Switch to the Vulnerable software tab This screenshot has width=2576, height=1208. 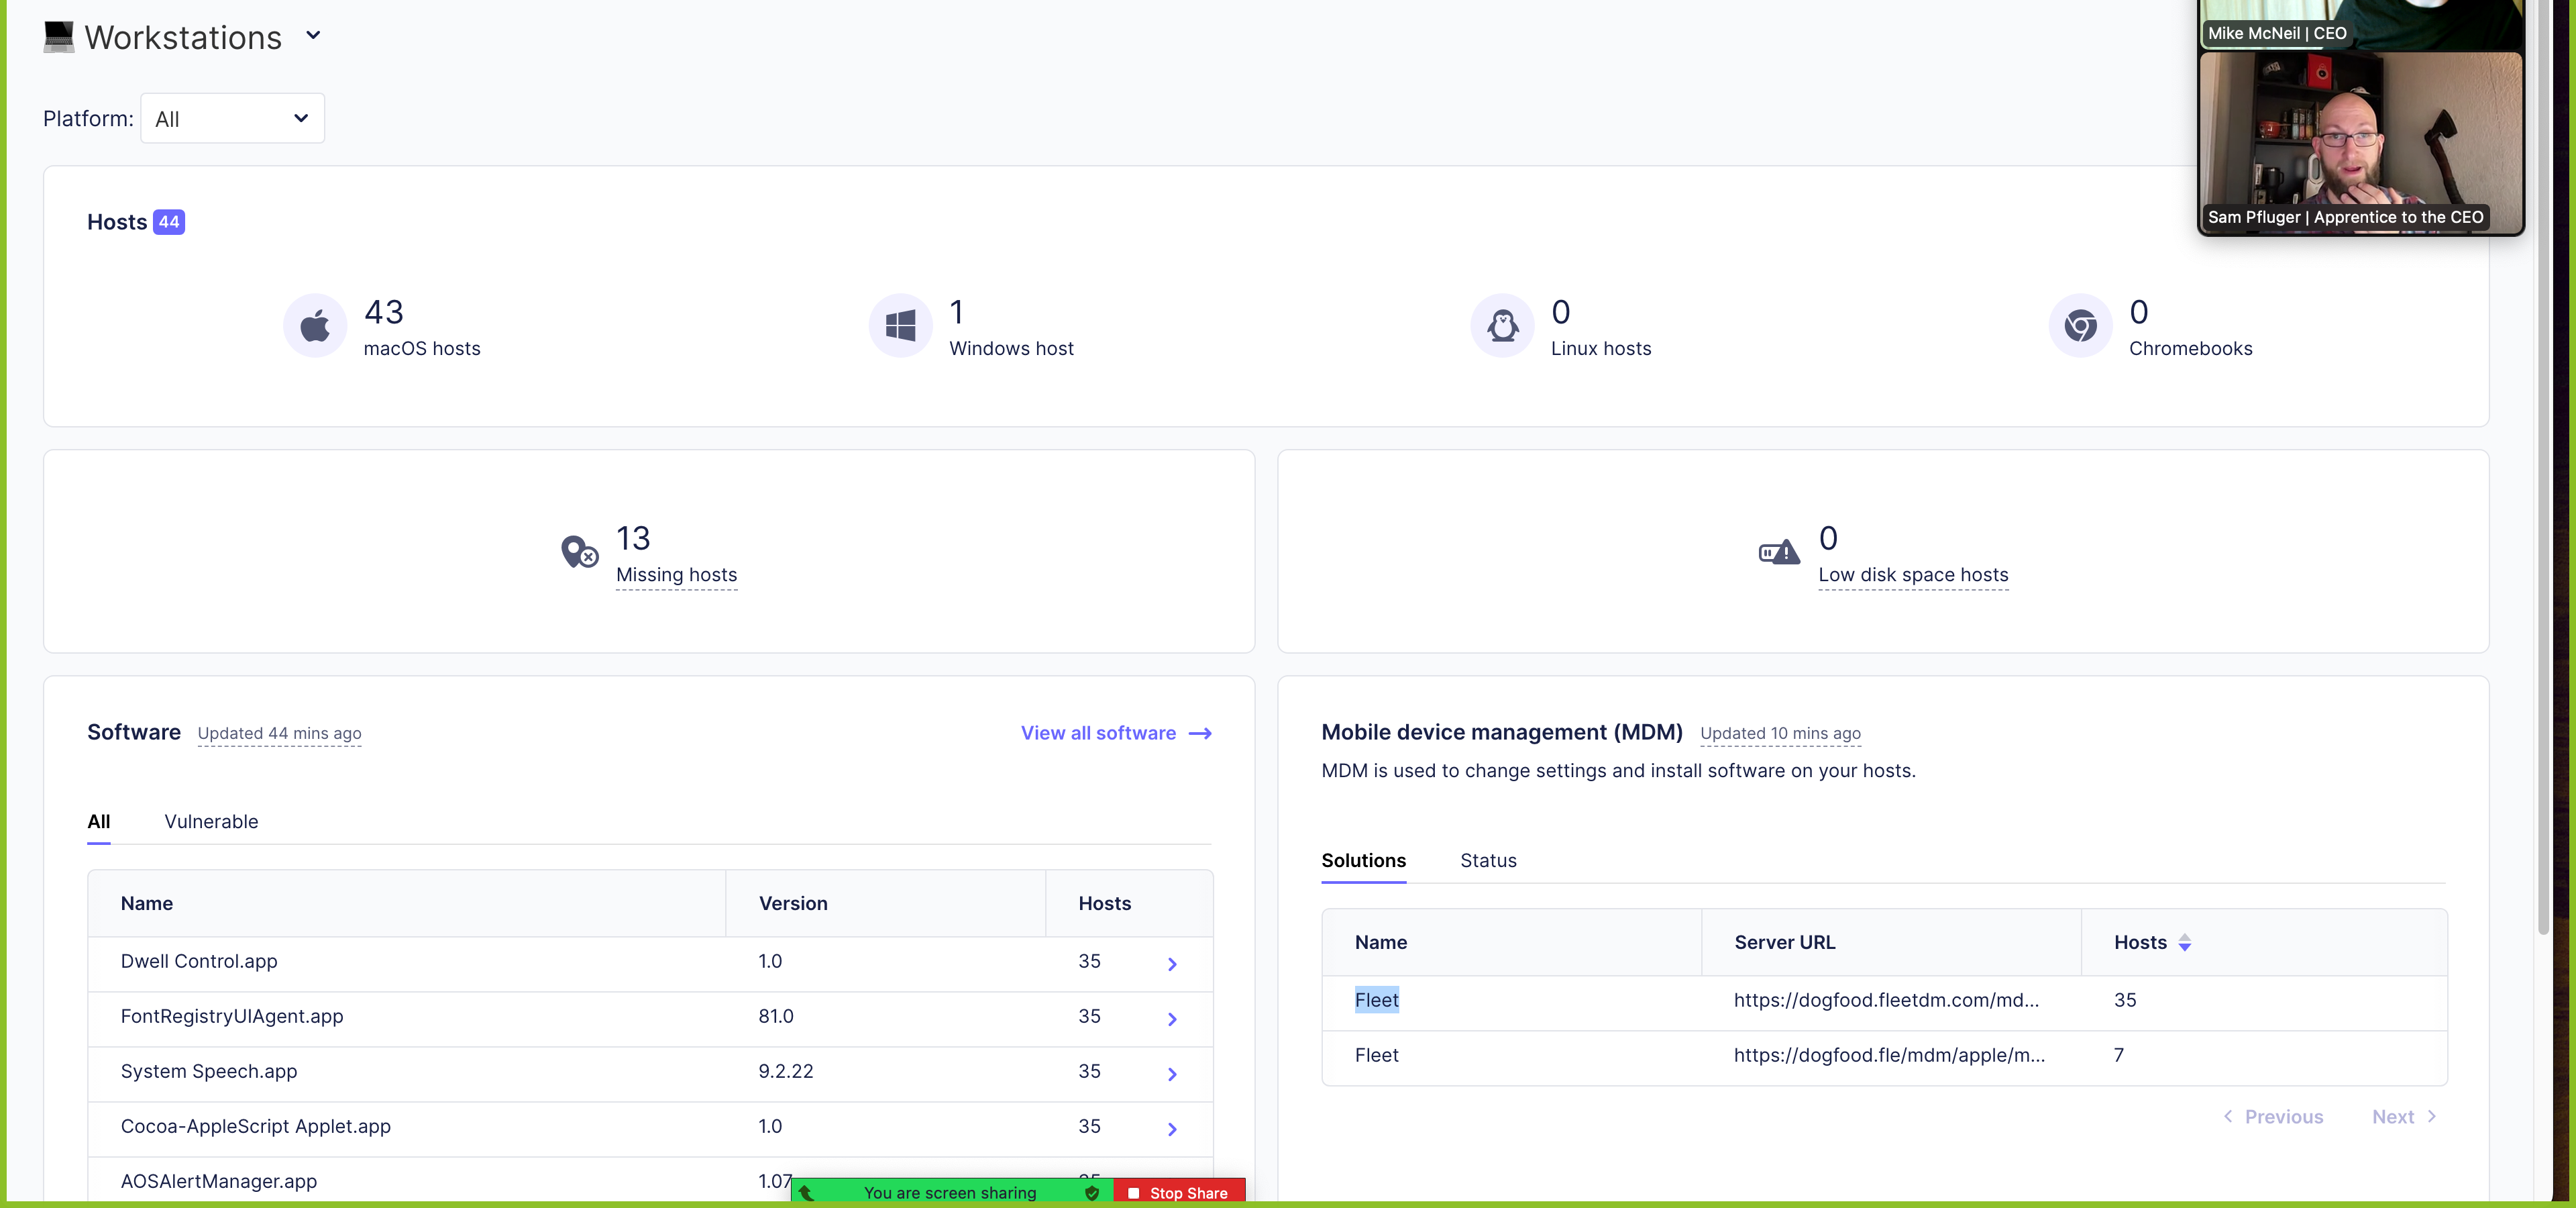211,821
